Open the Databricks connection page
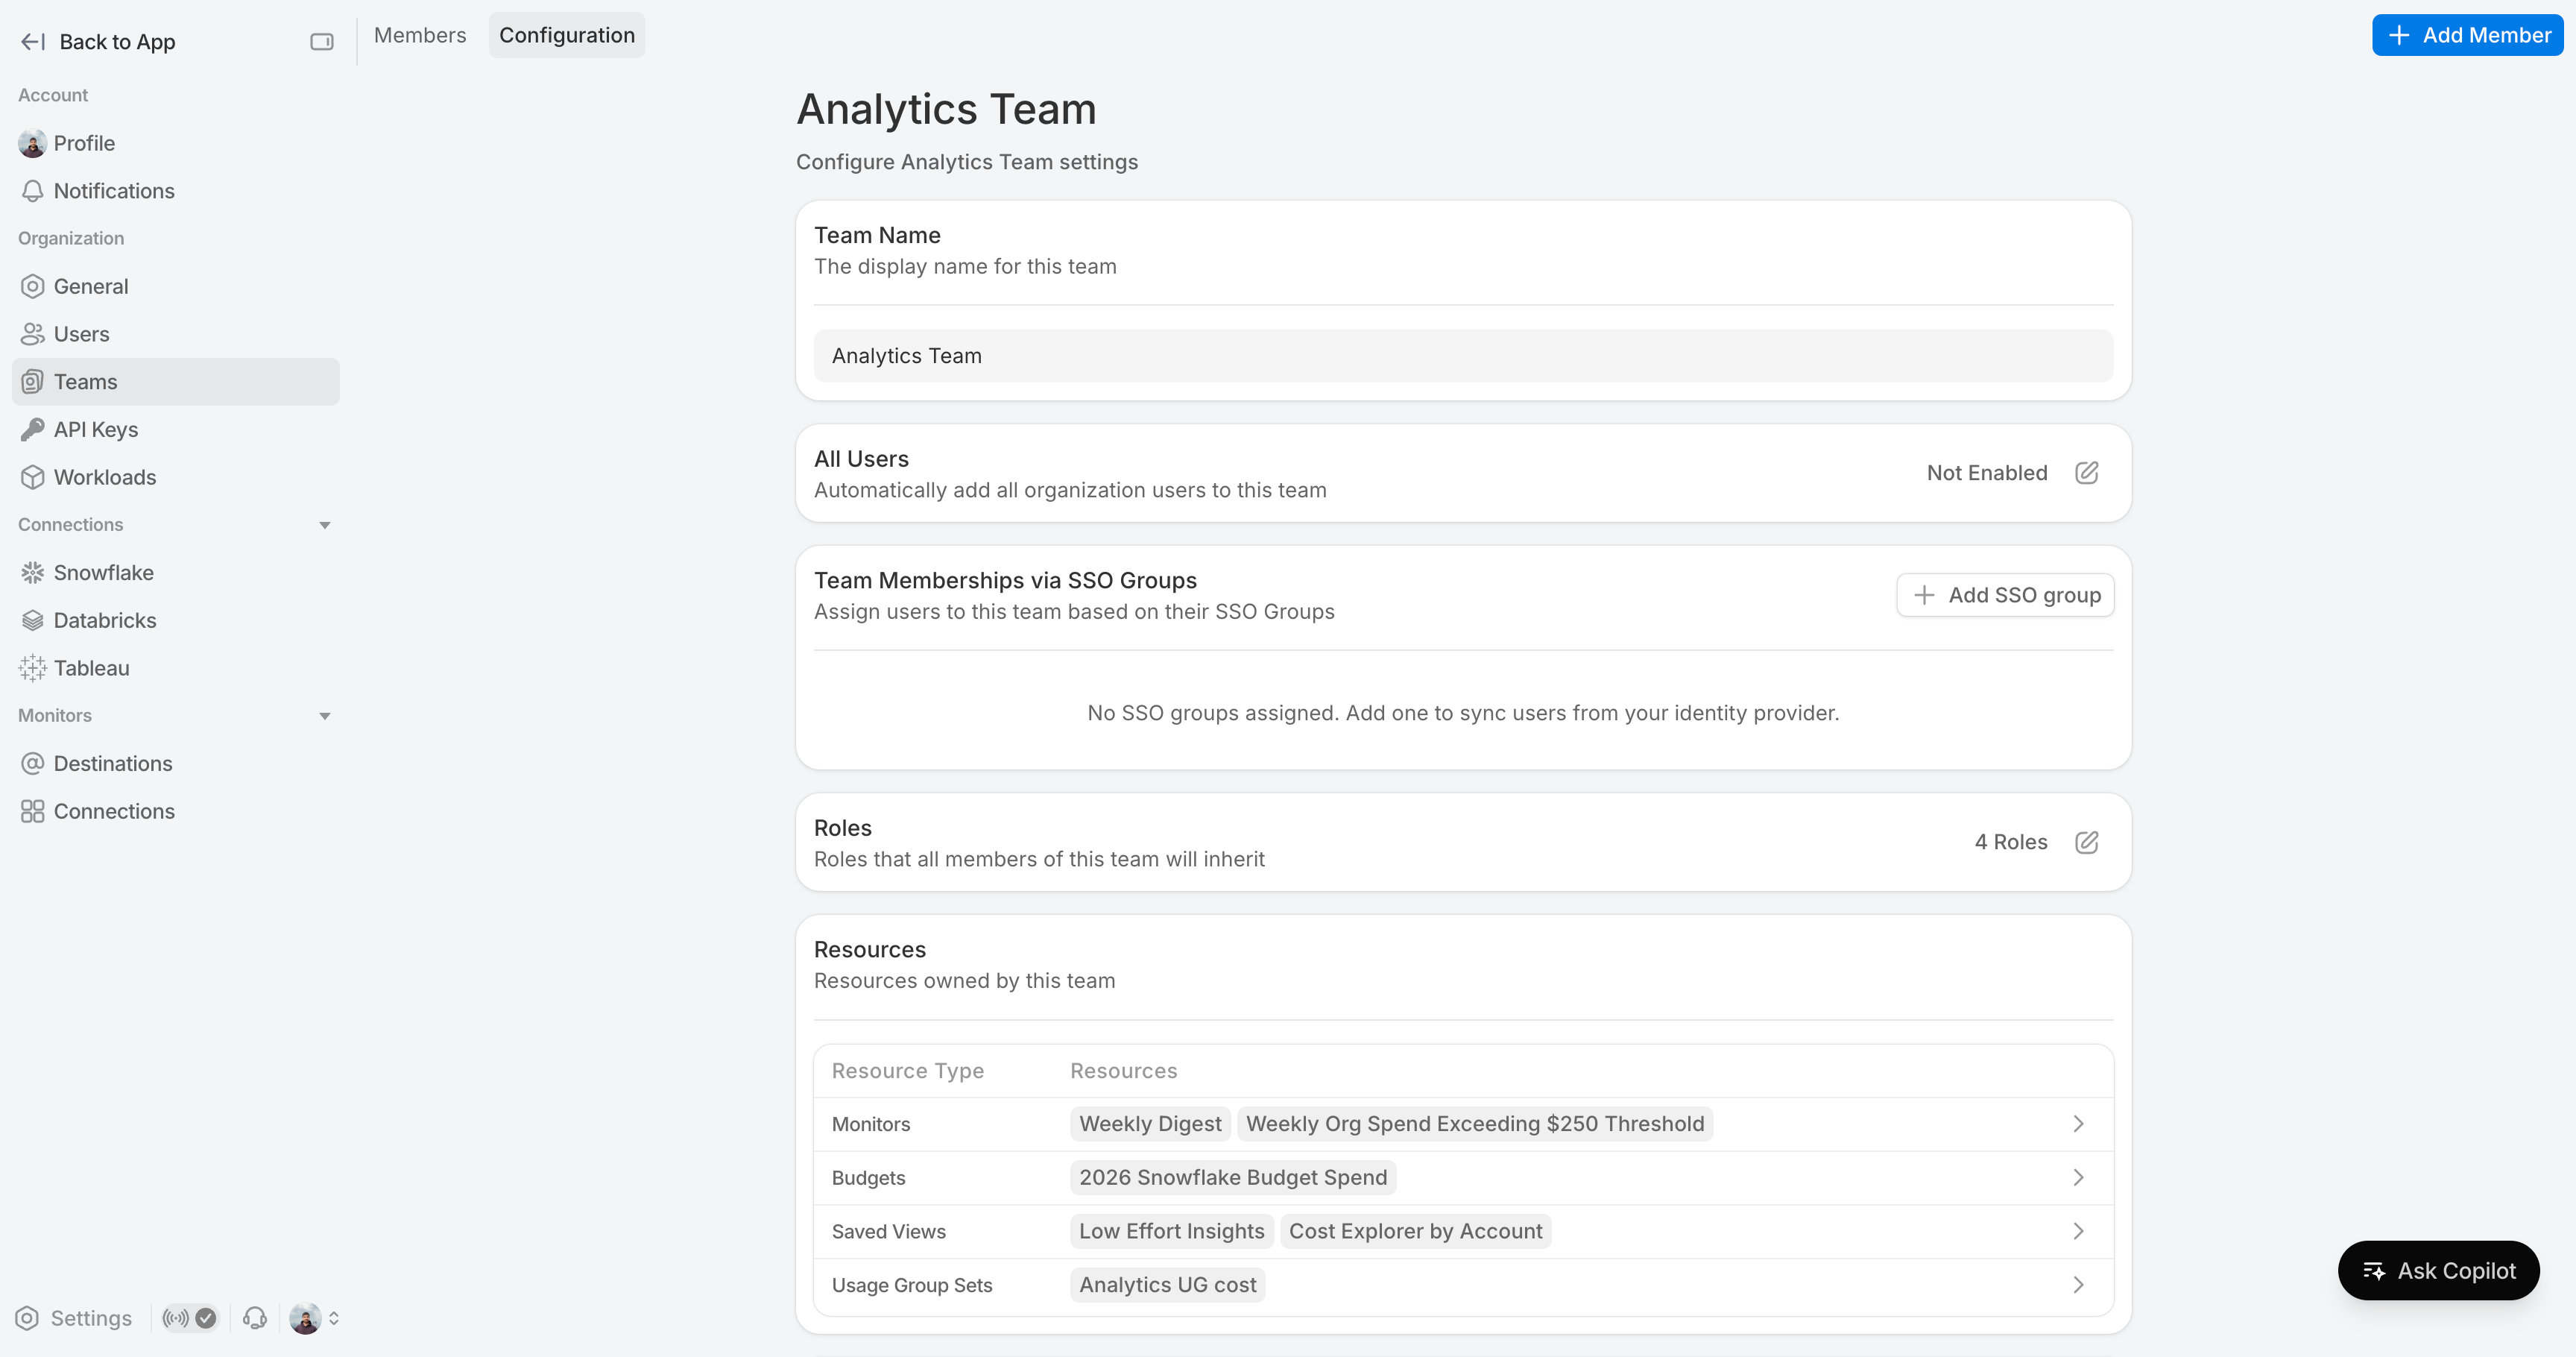Screen dimensions: 2576x1357 (x=104, y=620)
